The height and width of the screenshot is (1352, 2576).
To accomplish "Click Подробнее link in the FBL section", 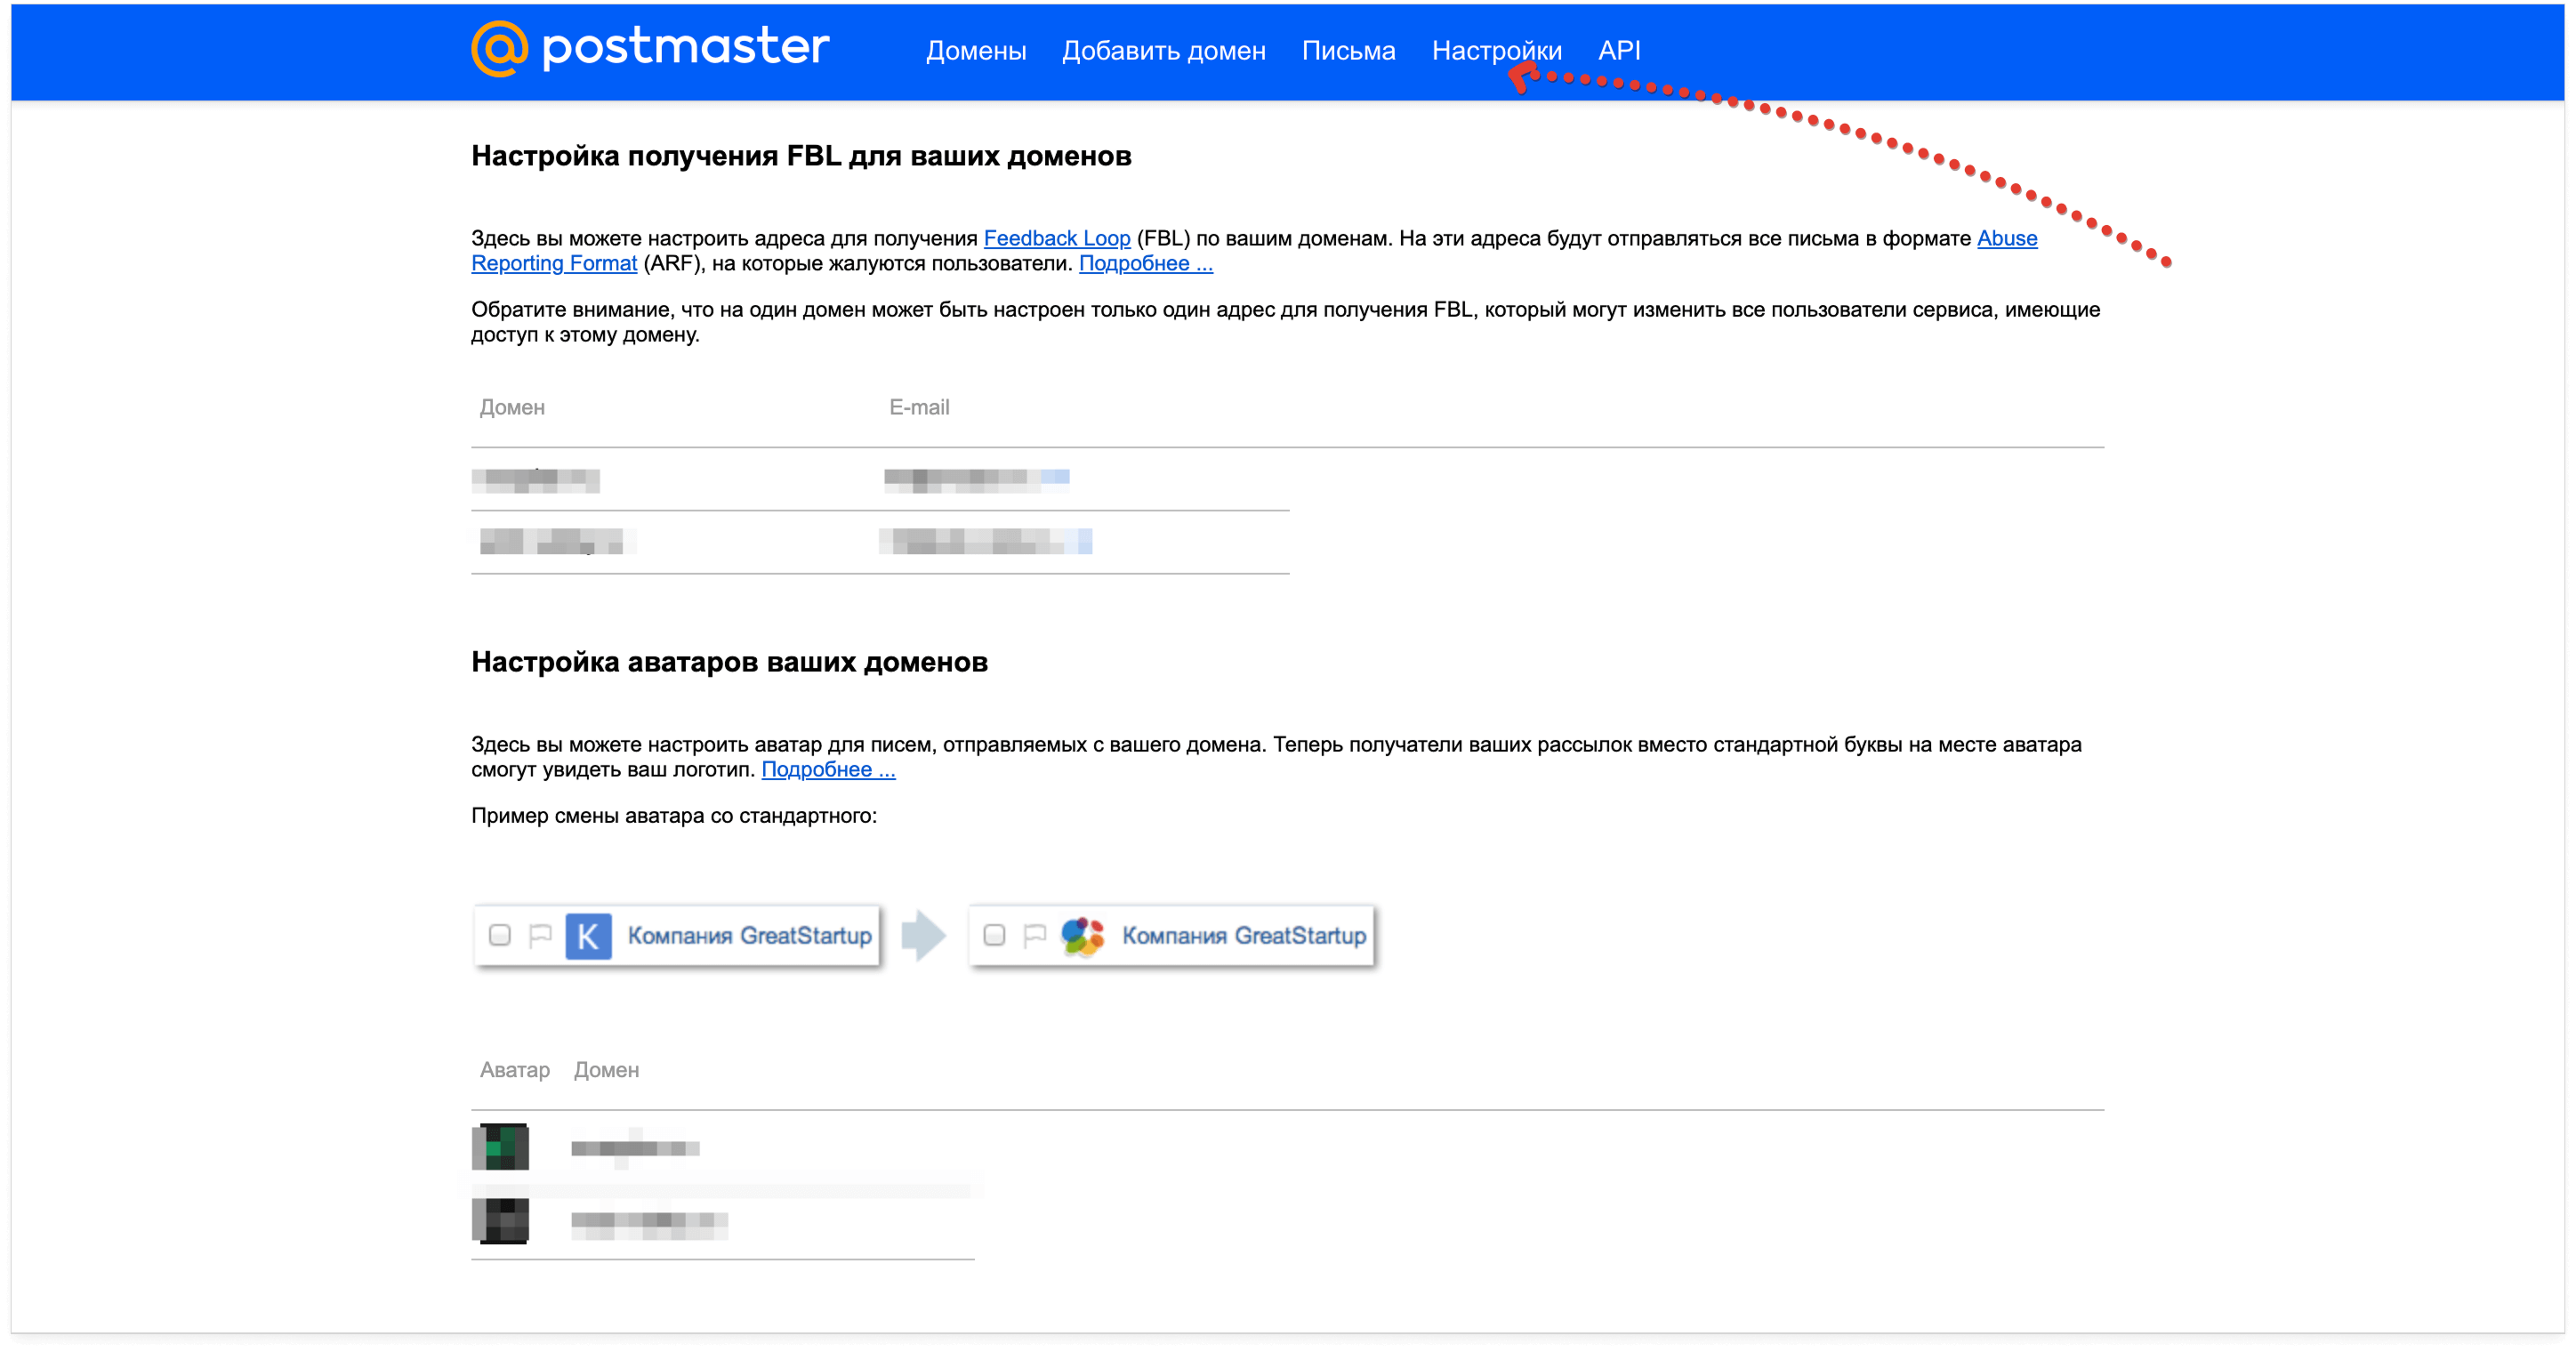I will tap(1145, 263).
